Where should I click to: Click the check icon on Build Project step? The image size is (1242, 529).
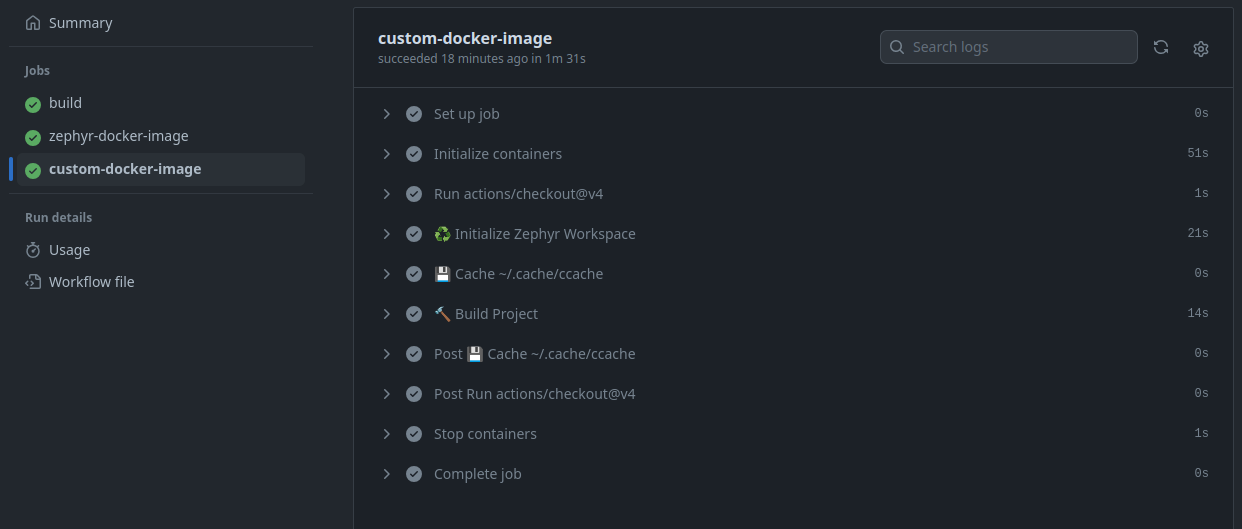414,314
